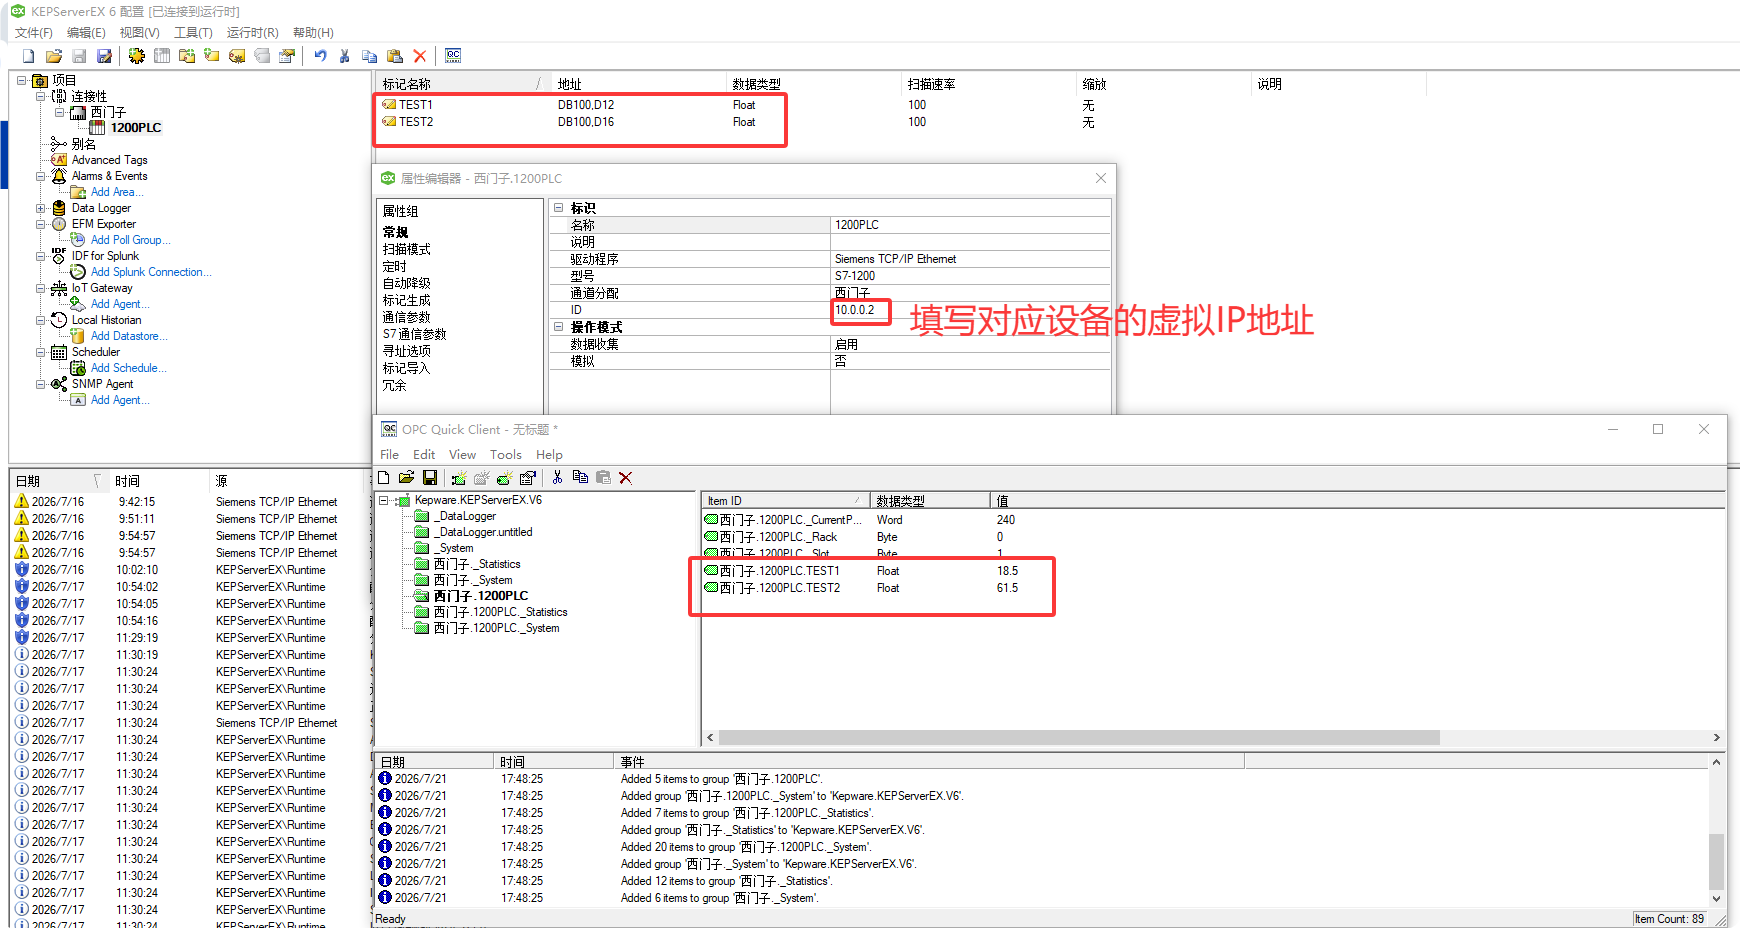
Task: Select 扫描模式 property group
Action: (x=407, y=249)
